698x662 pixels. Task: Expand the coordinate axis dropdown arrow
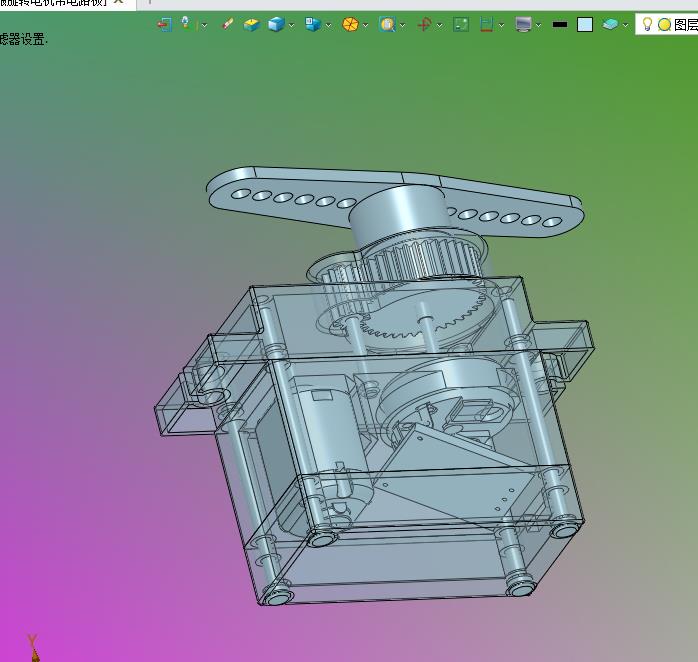coord(439,25)
